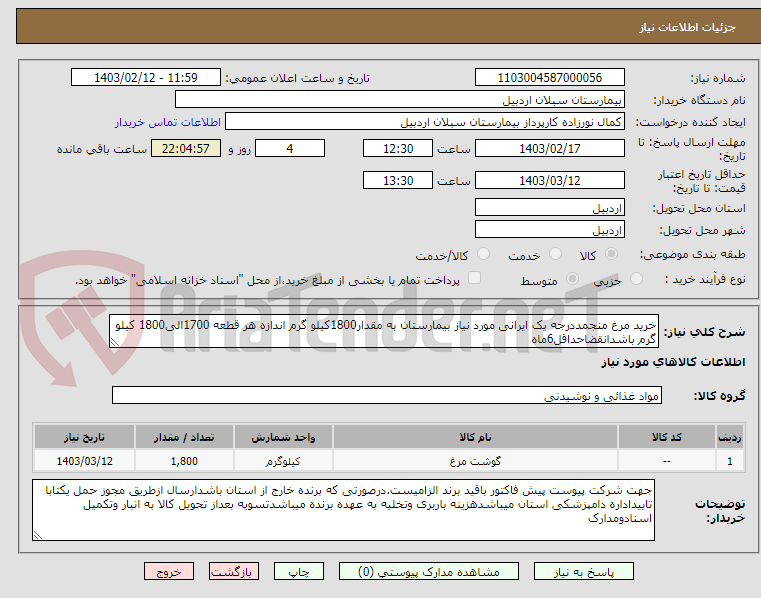This screenshot has width=761, height=598.
Task: Click the جزئیات اطلاعات نیاز page title
Action: tap(687, 27)
